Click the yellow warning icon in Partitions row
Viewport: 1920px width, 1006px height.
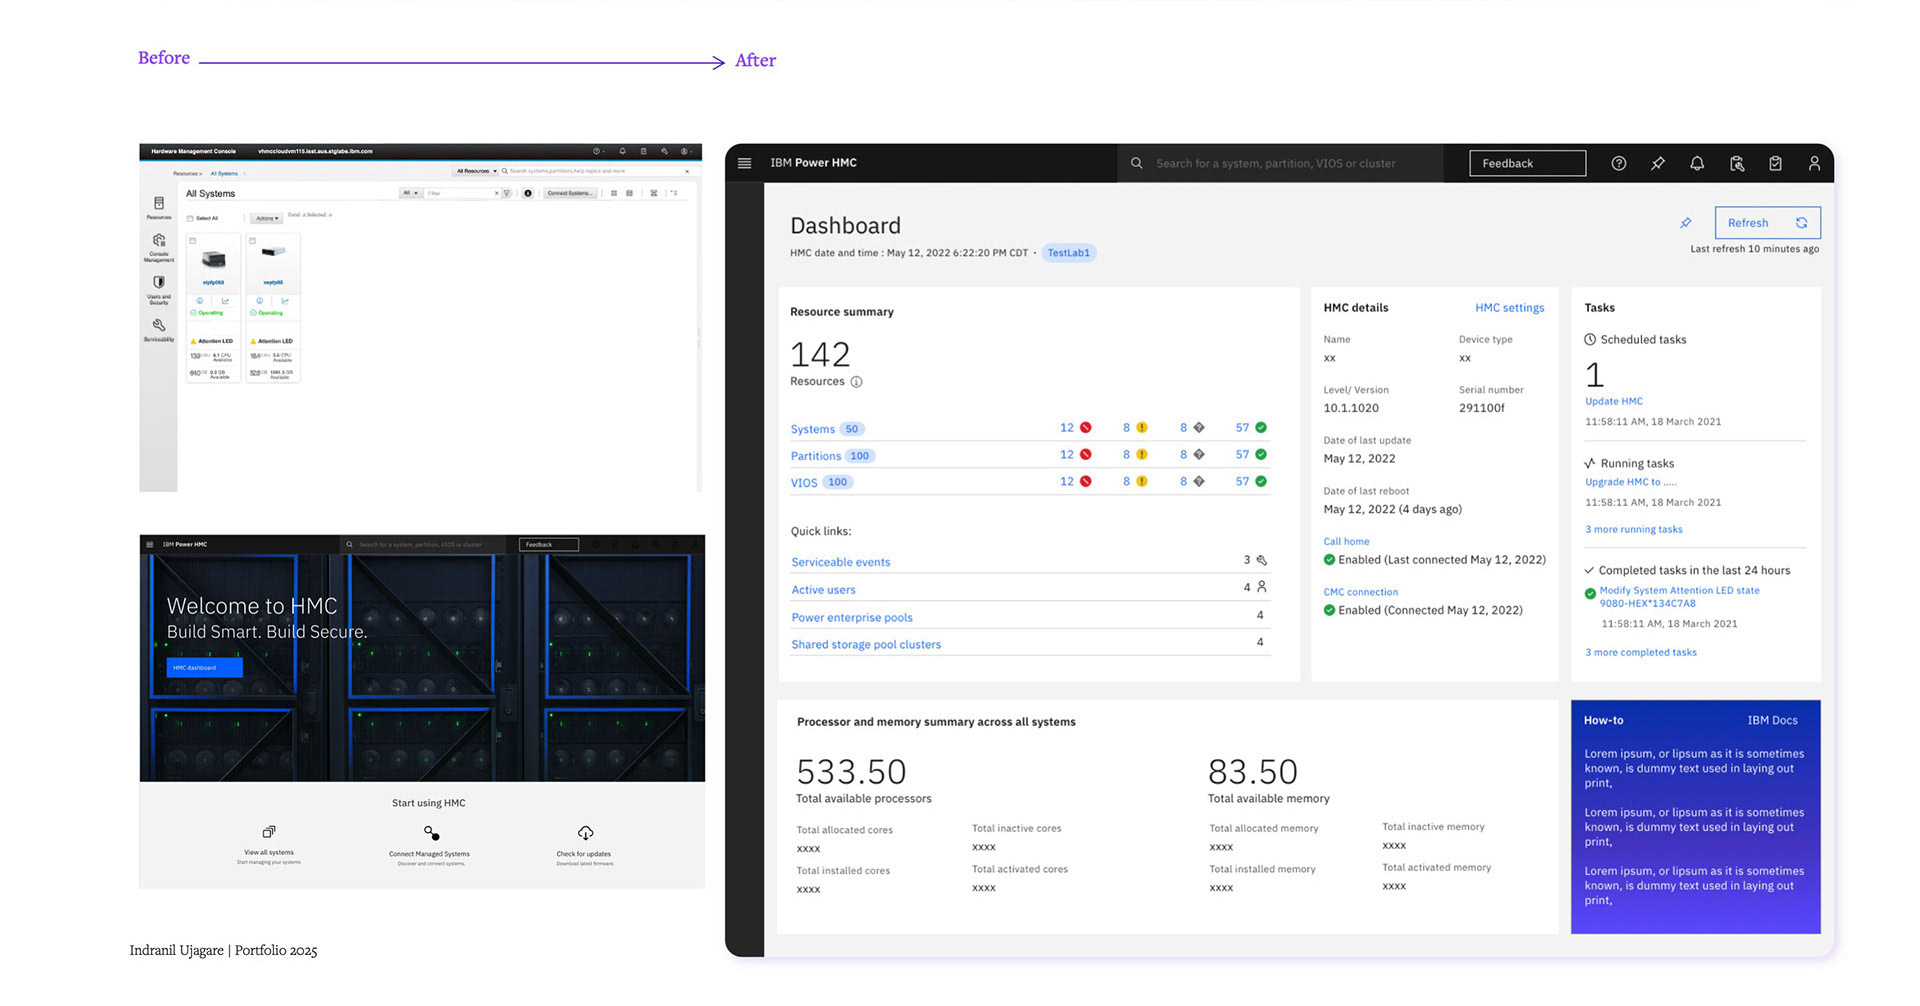tap(1142, 455)
